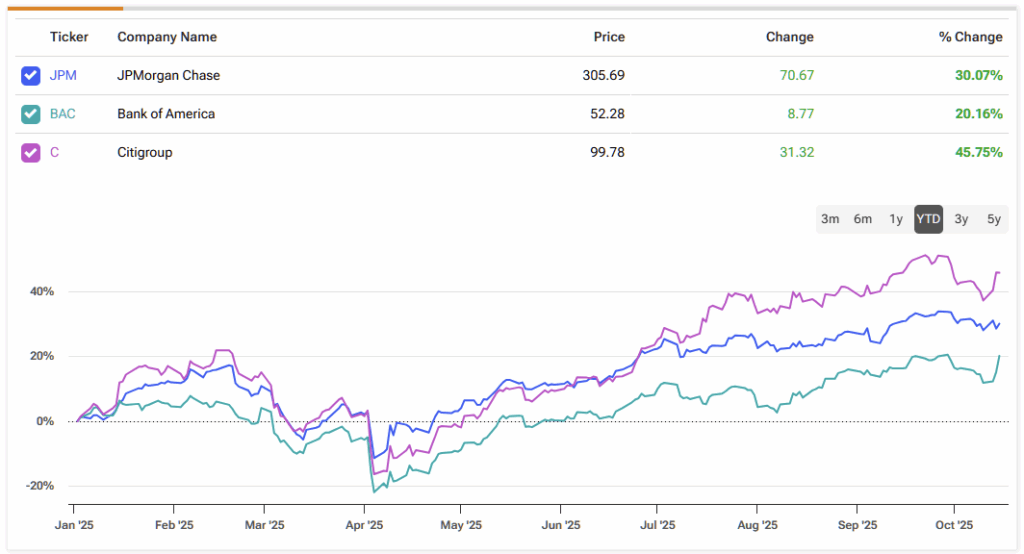Sort by the Ticker column header
1024x554 pixels.
tap(69, 37)
